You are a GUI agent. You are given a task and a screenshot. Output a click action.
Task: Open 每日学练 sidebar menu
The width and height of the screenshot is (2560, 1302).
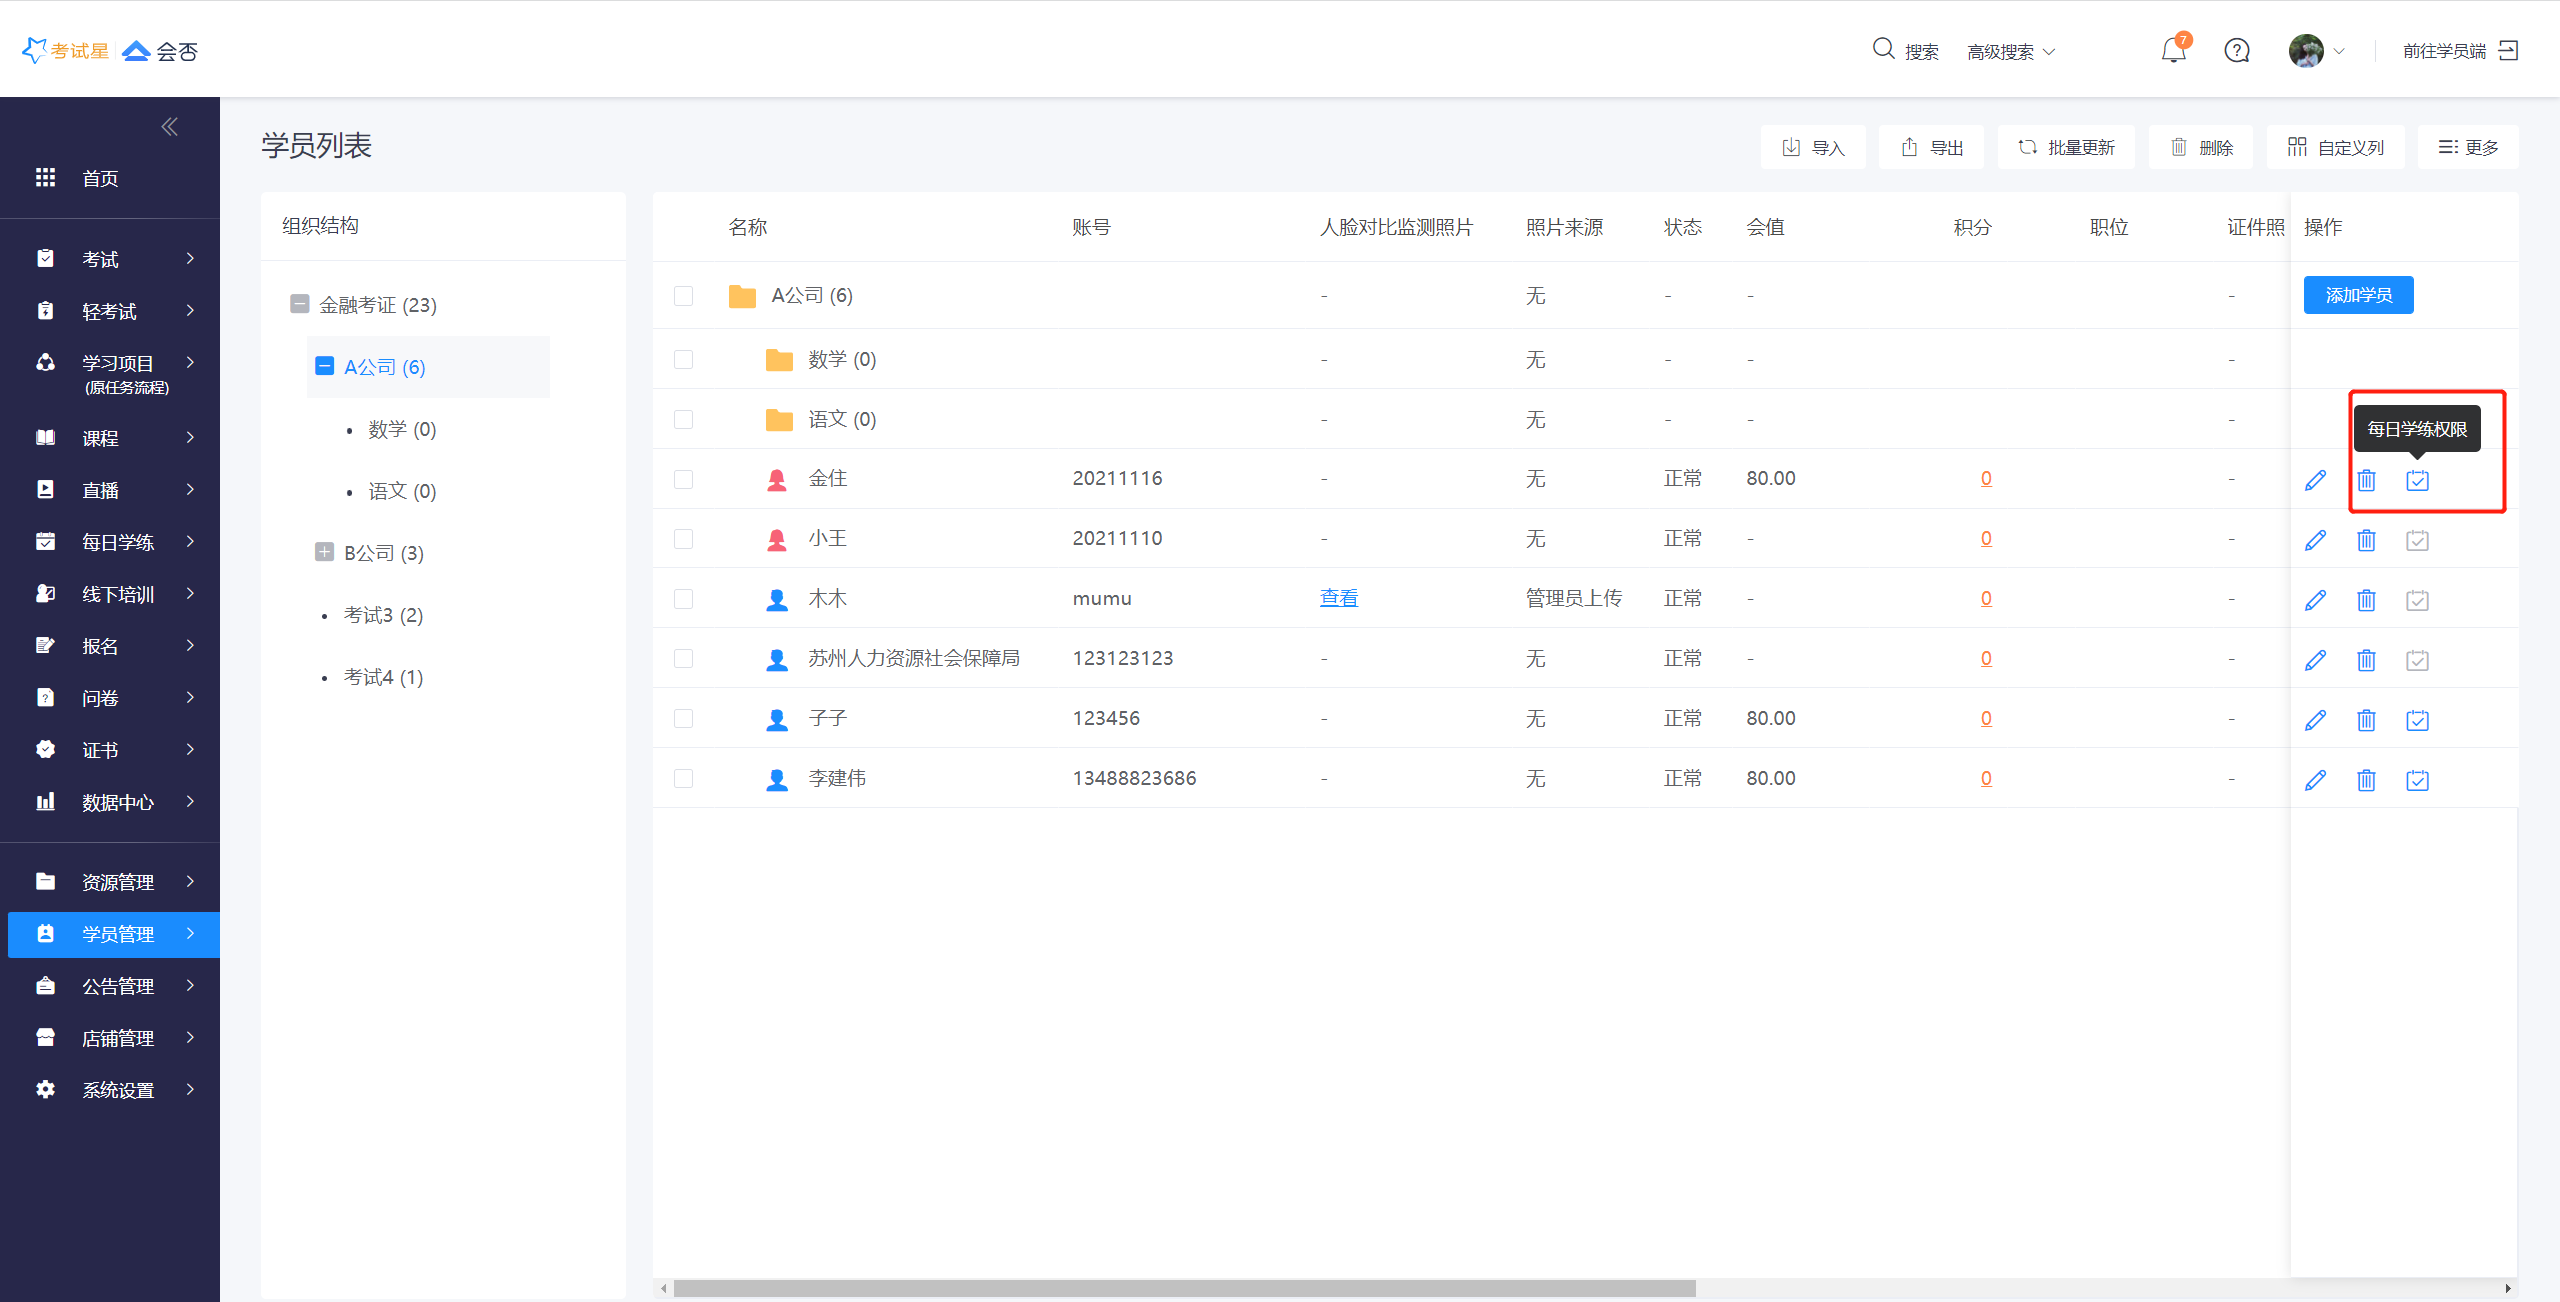[118, 542]
